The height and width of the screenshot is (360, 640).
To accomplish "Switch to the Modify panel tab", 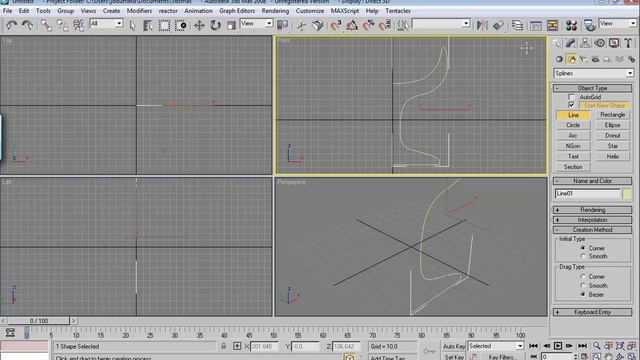I will (x=570, y=43).
